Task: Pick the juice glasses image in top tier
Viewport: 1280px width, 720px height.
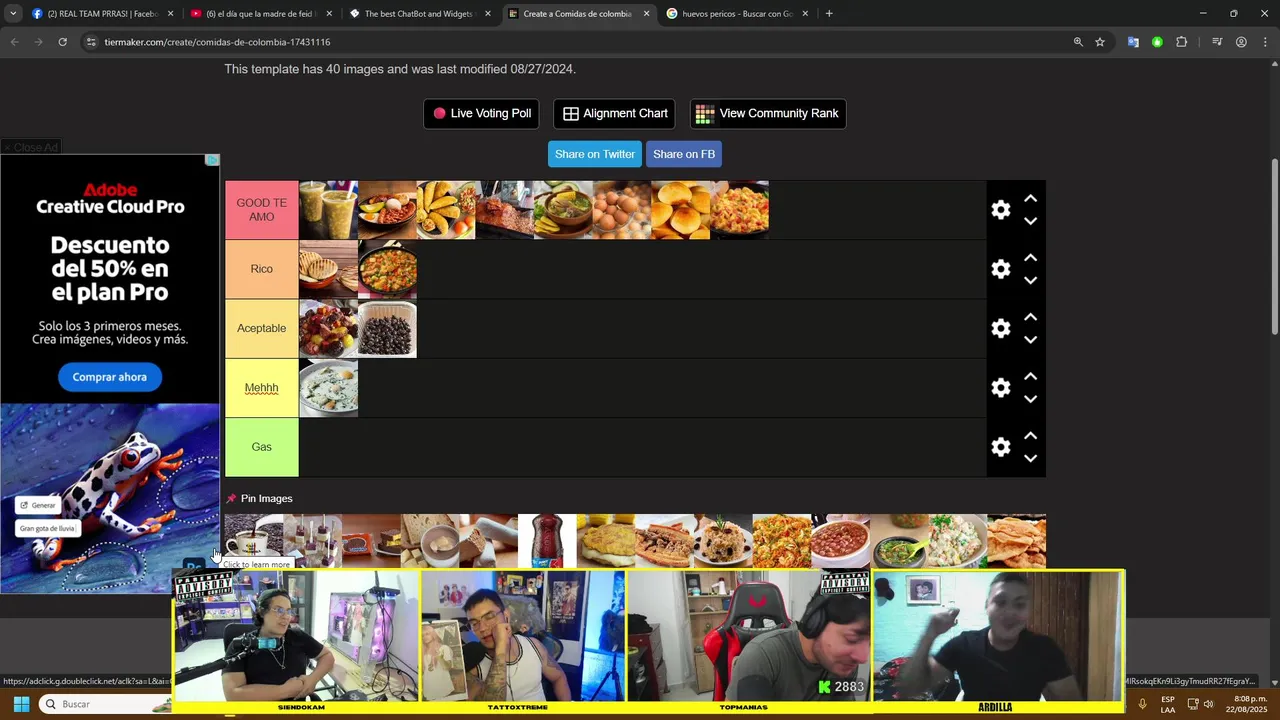Action: pos(328,210)
